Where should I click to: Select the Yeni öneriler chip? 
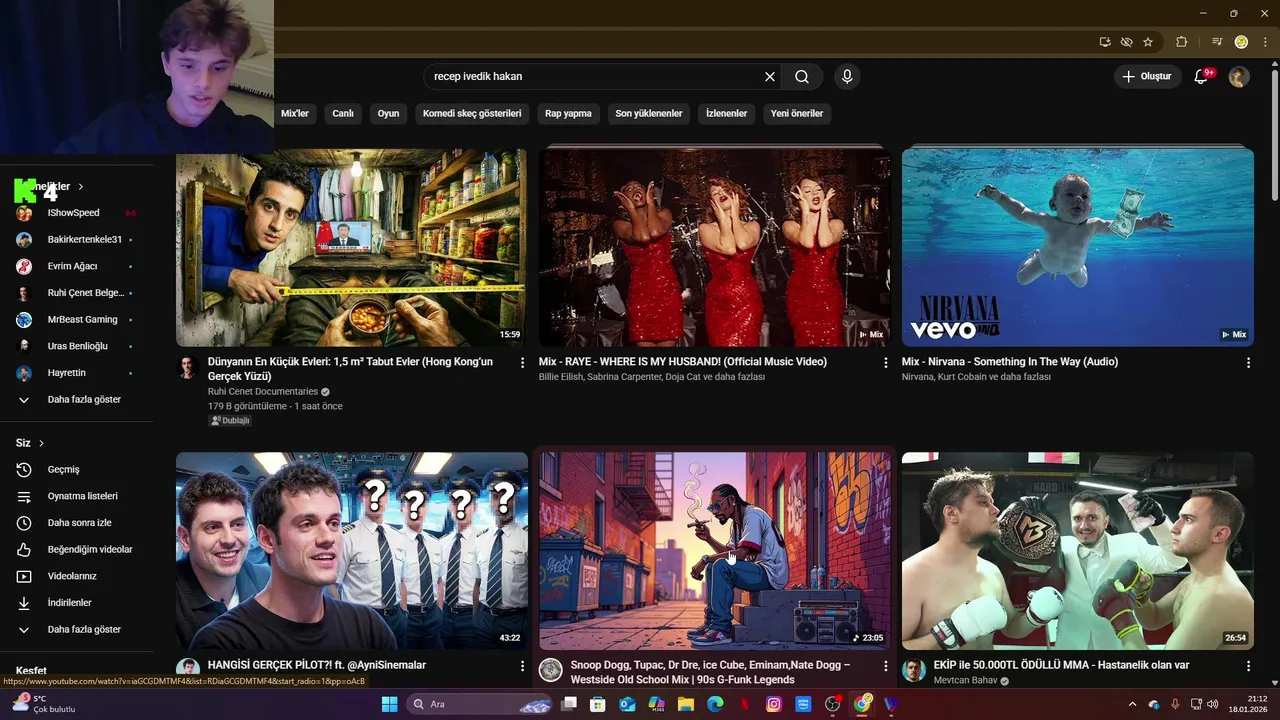pos(797,114)
